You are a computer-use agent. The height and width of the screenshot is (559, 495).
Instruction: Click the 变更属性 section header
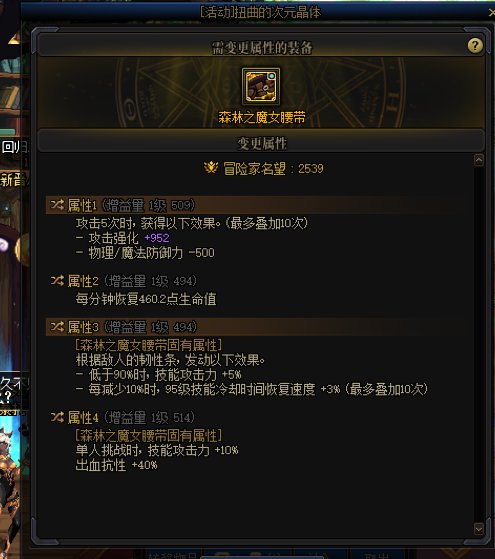[261, 143]
